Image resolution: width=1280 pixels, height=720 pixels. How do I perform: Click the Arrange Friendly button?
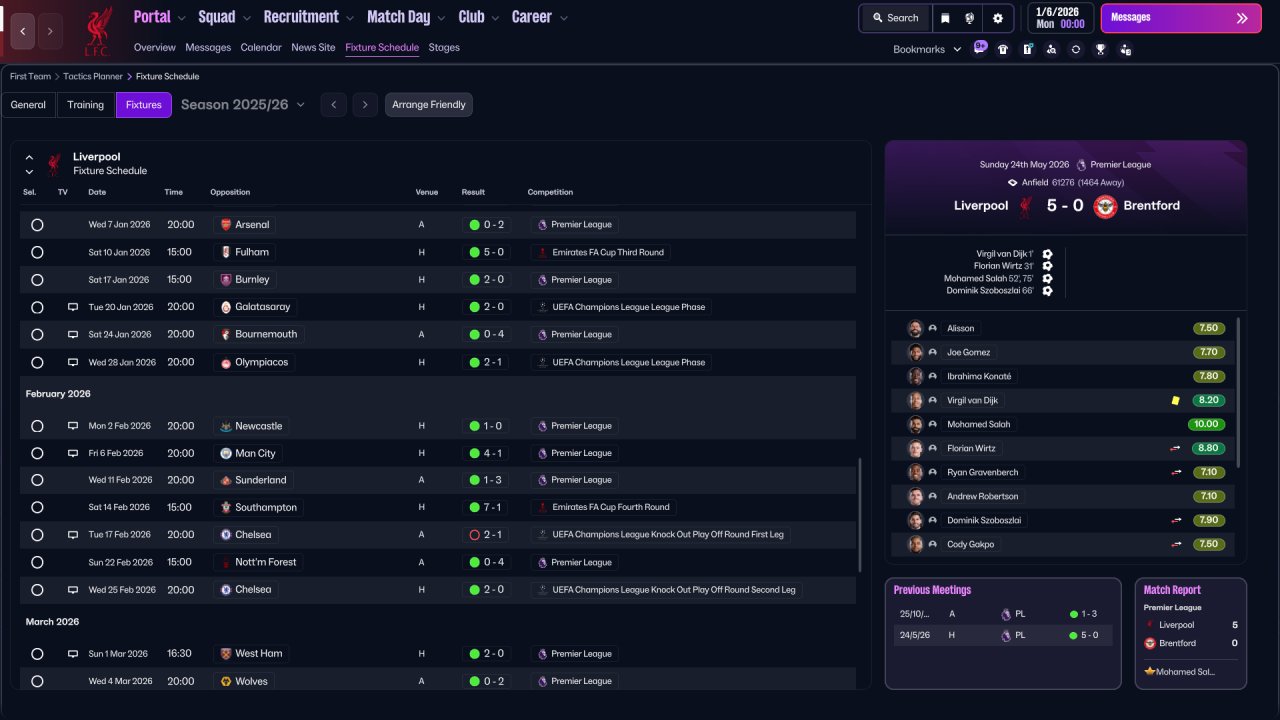coord(429,105)
